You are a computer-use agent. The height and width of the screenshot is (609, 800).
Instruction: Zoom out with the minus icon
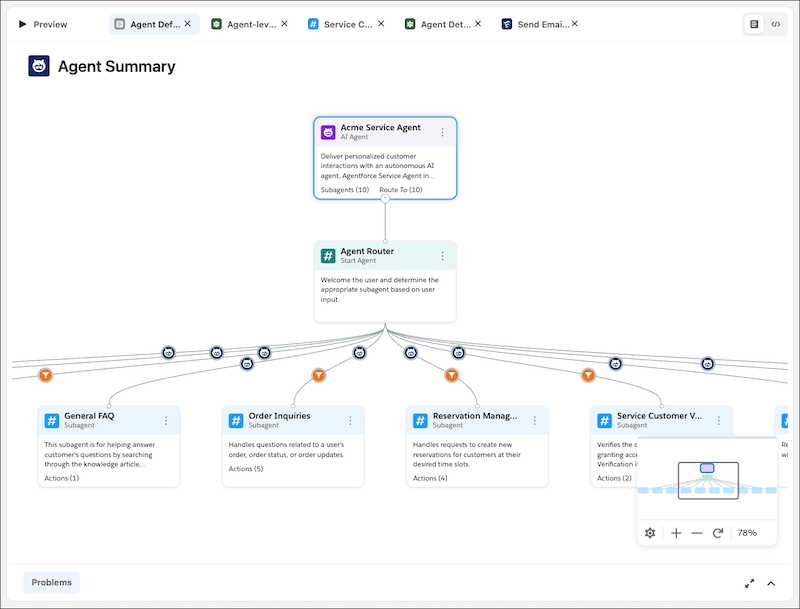697,533
